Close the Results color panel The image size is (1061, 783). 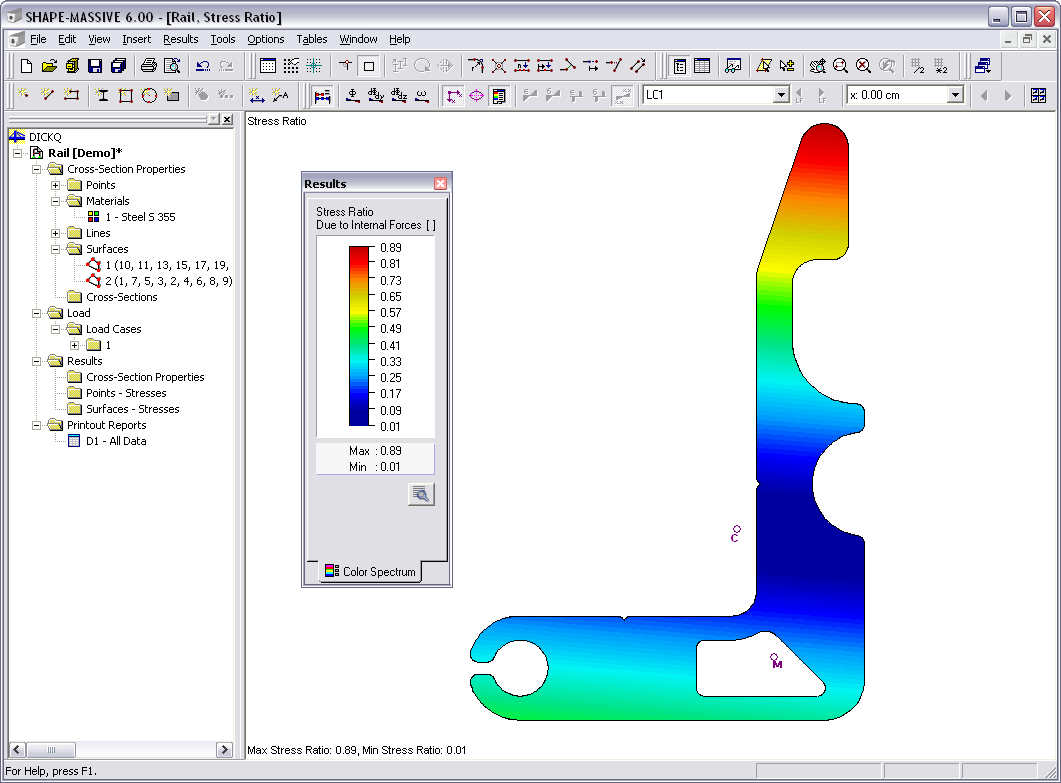(x=441, y=183)
